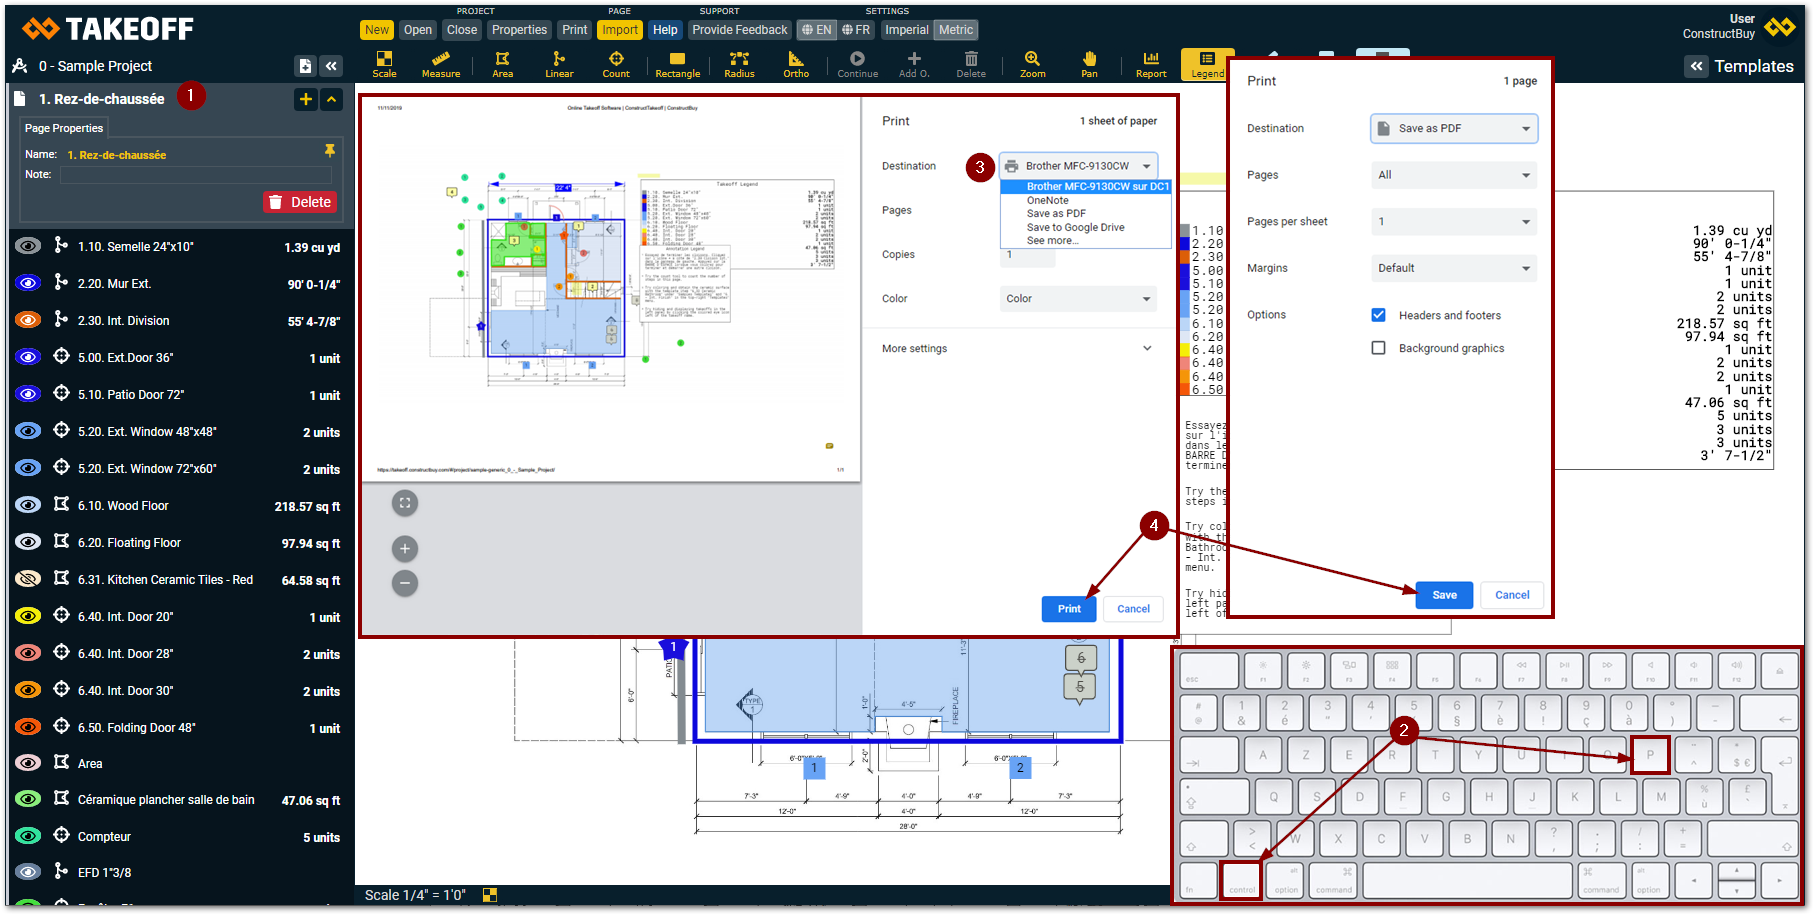Screen dimensions: 1814x915
Task: Open the Properties menu item
Action: point(519,30)
